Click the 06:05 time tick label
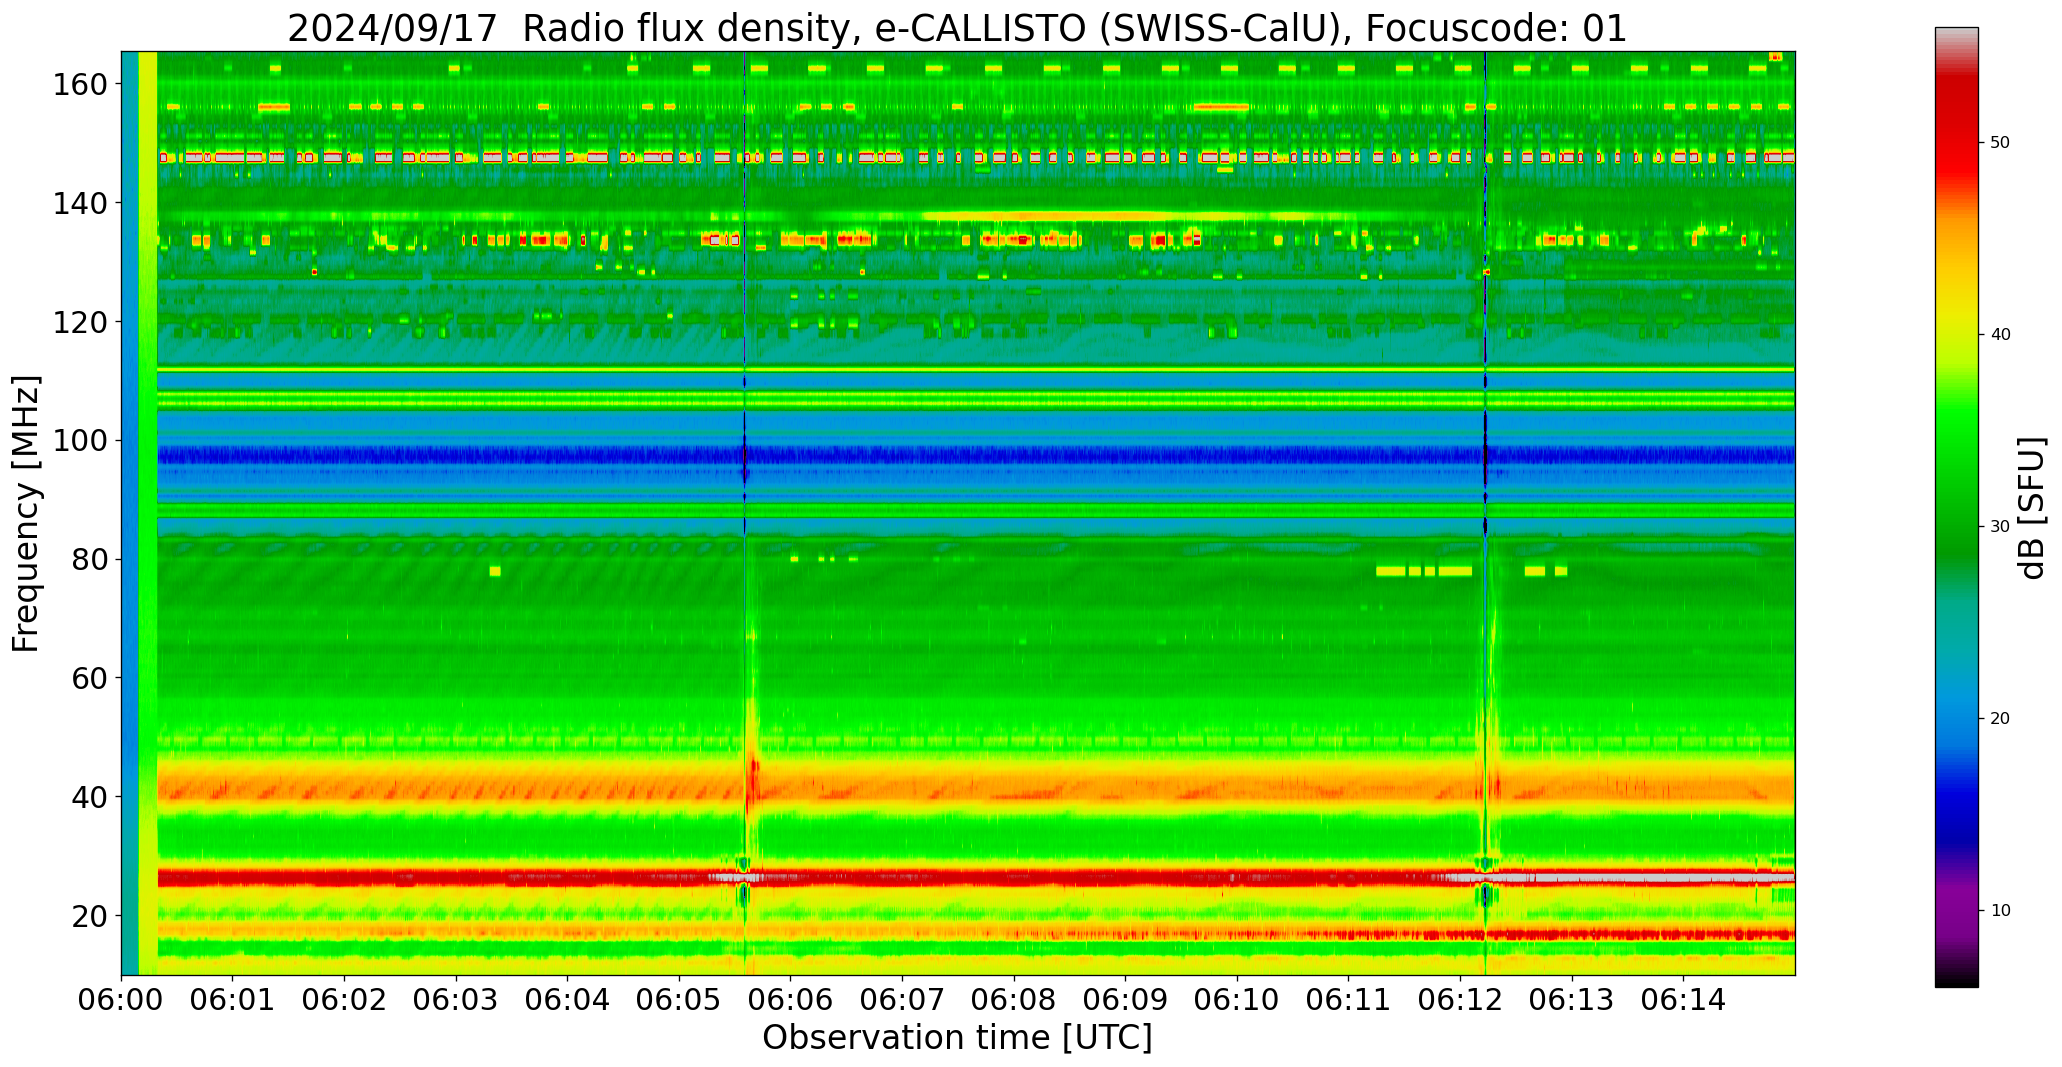Screen dimensions: 2062x1067 (680, 999)
